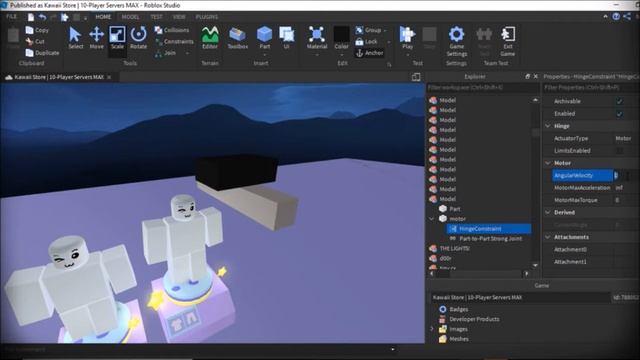Select the Select tool
The image size is (640, 360).
(75, 38)
